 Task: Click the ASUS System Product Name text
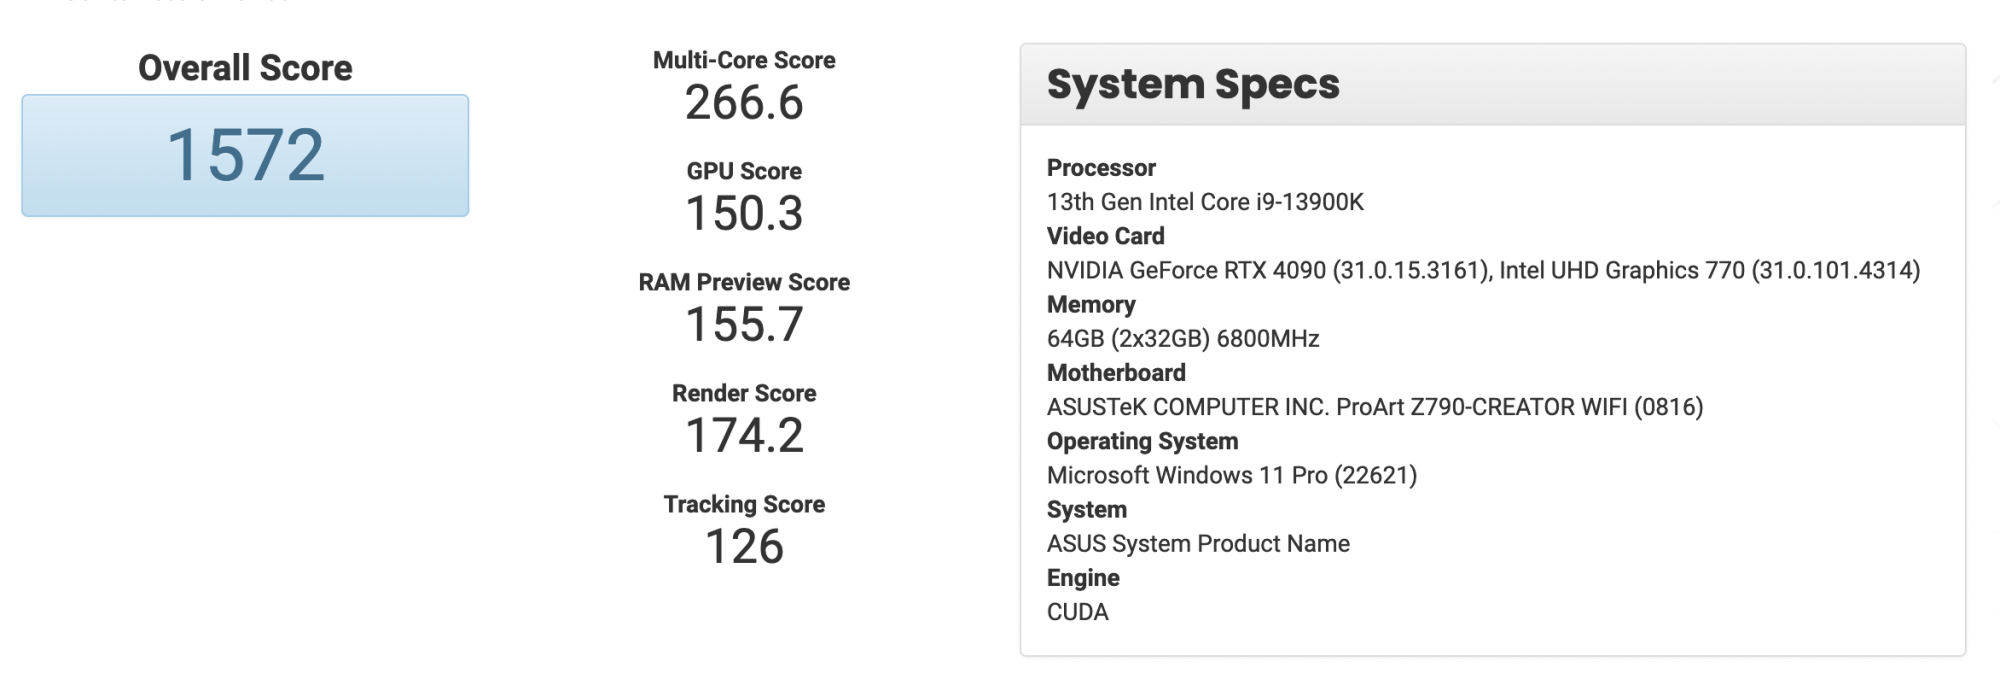1198,544
